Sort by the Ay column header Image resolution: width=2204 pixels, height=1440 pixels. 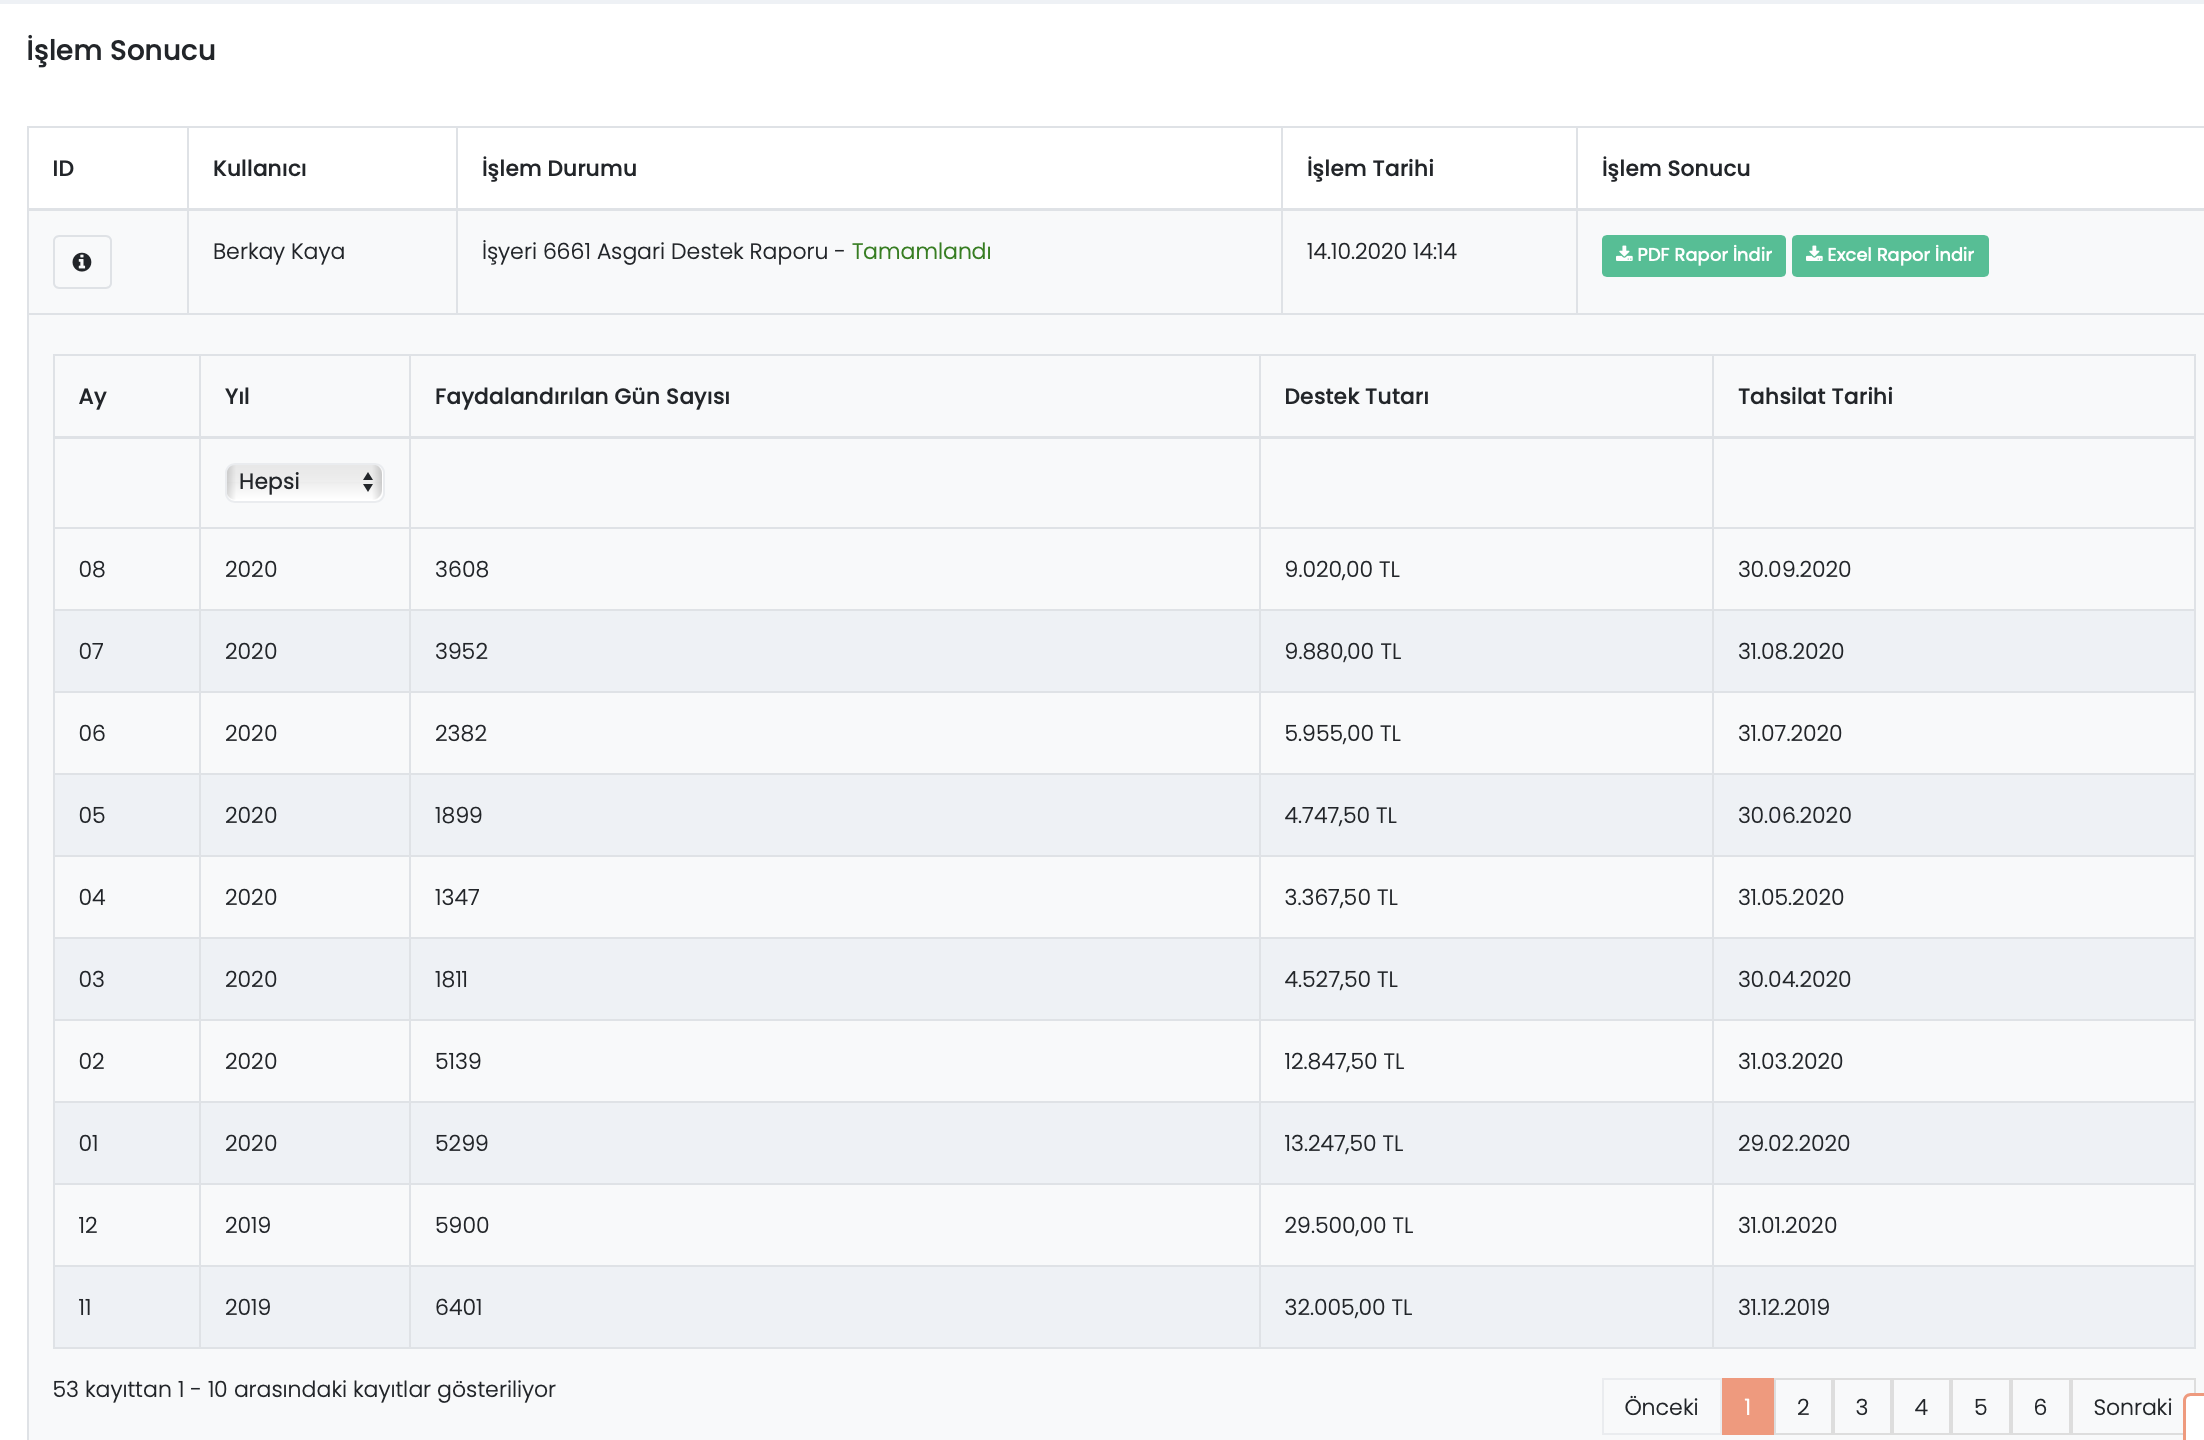click(x=93, y=397)
